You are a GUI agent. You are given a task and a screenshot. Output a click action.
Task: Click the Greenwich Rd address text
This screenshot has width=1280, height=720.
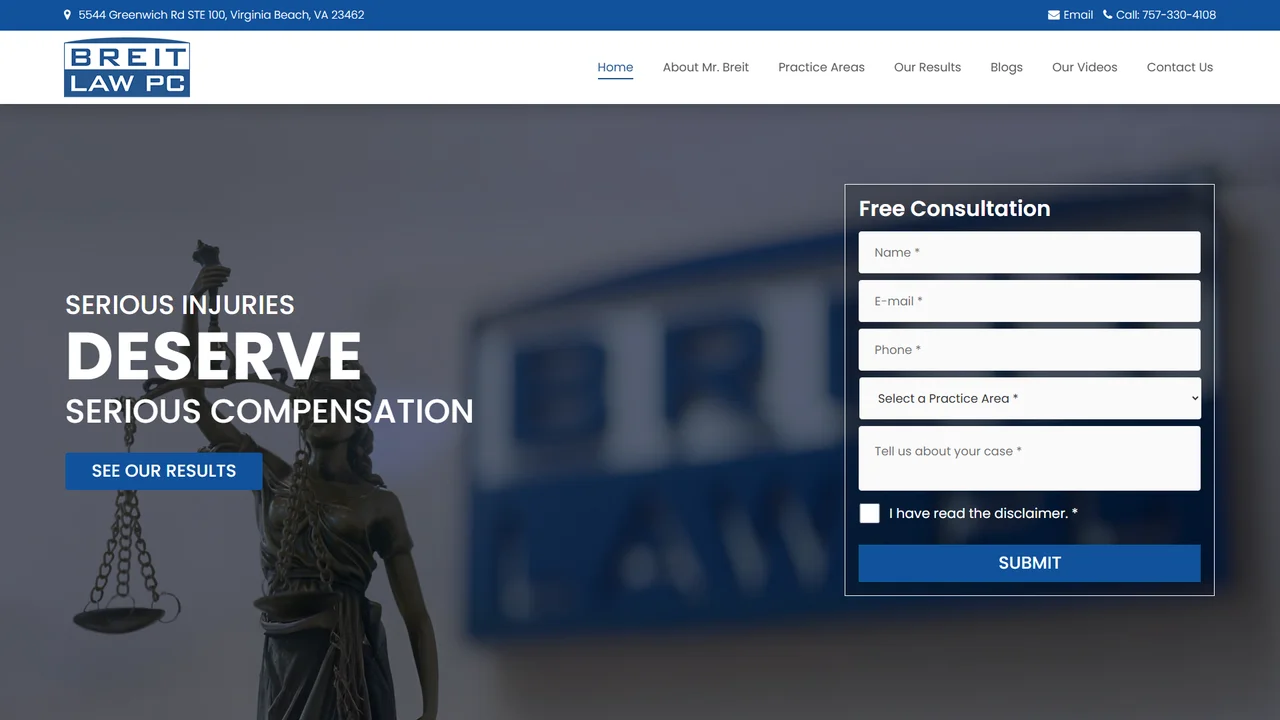221,15
